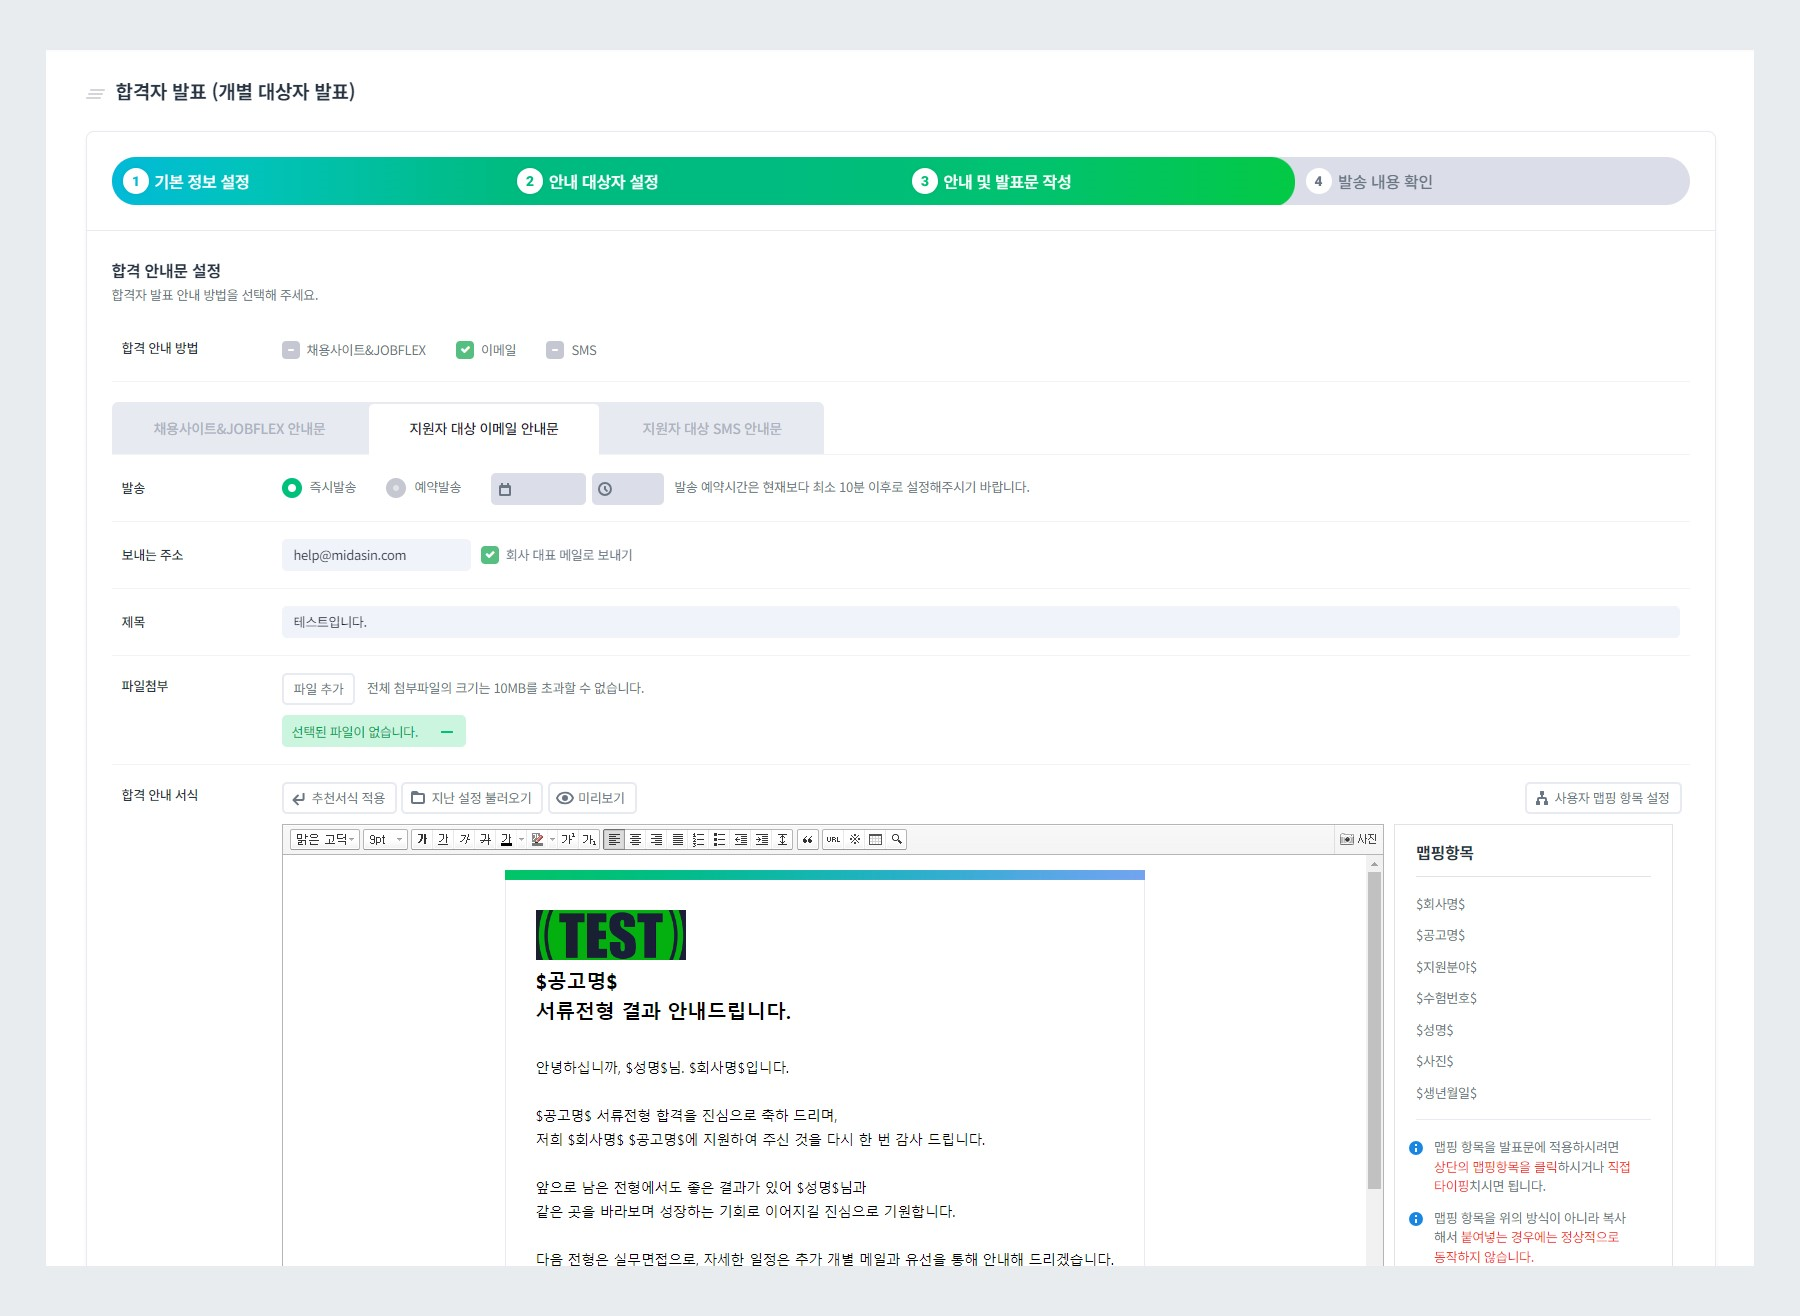Click the 미리보기 preview button
Viewport: 1800px width, 1316px height.
592,797
